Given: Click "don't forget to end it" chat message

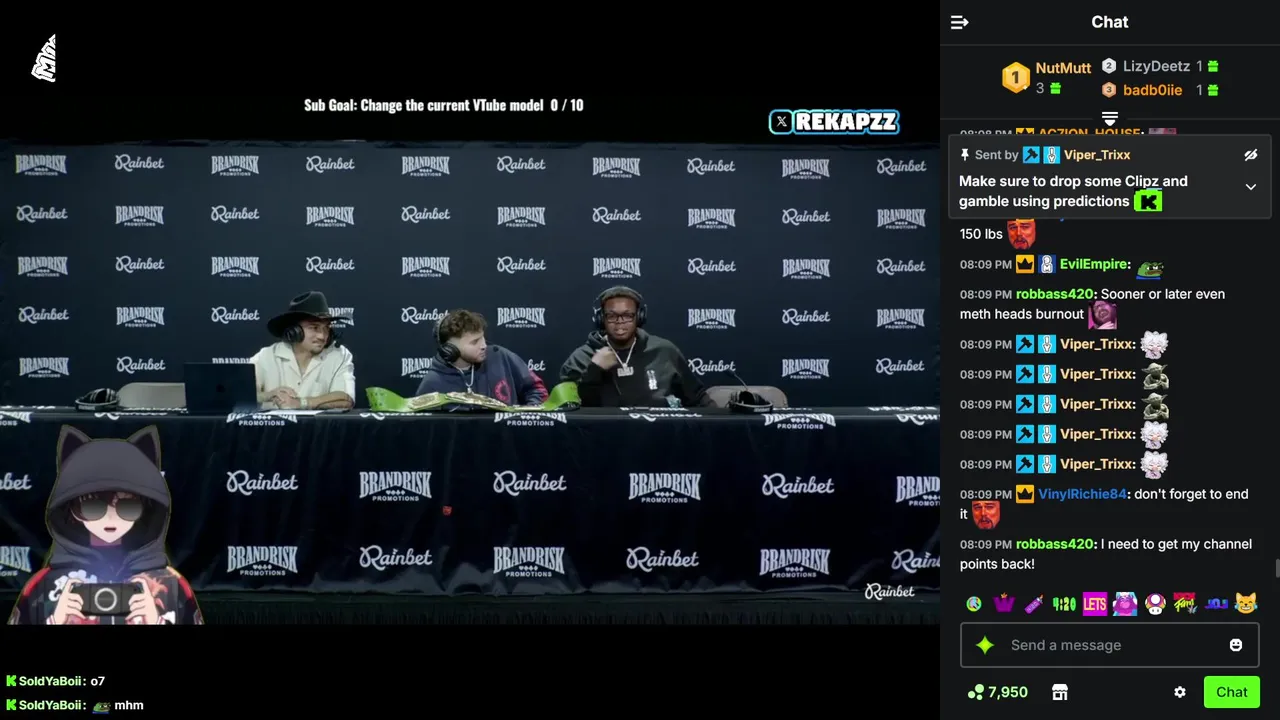Looking at the screenshot, I should (x=1105, y=504).
